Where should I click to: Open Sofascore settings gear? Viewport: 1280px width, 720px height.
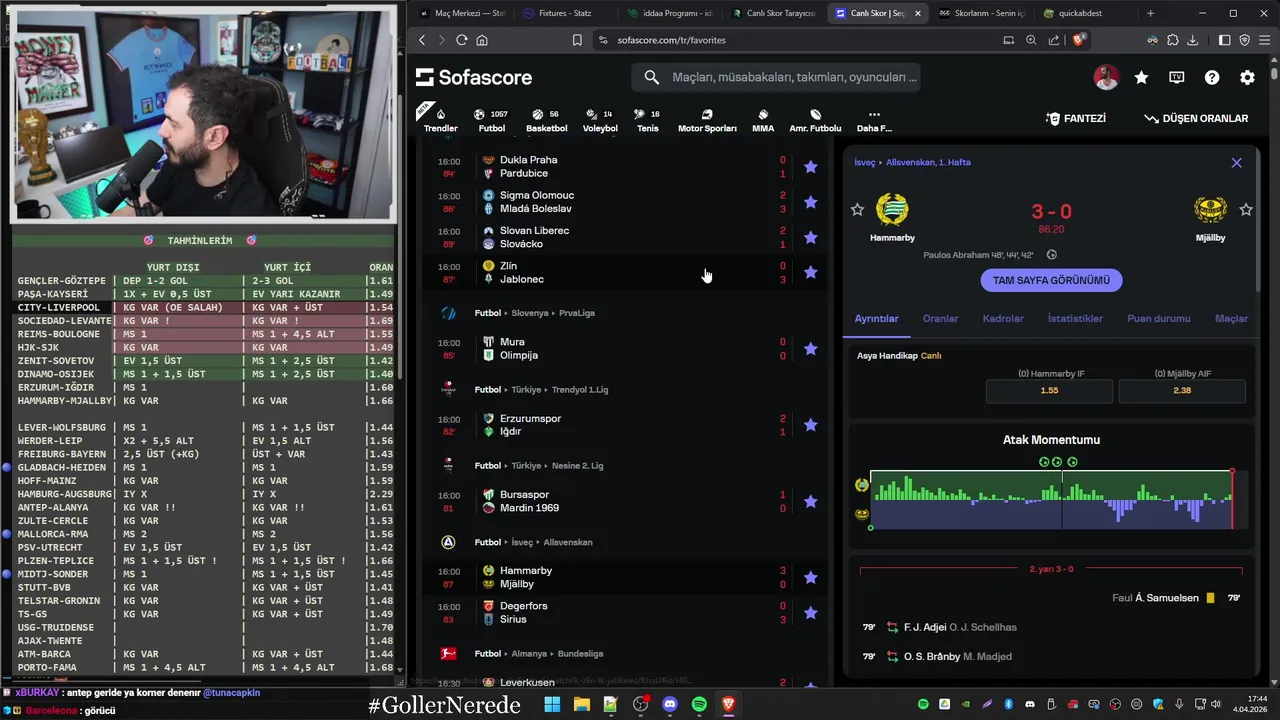click(x=1247, y=77)
